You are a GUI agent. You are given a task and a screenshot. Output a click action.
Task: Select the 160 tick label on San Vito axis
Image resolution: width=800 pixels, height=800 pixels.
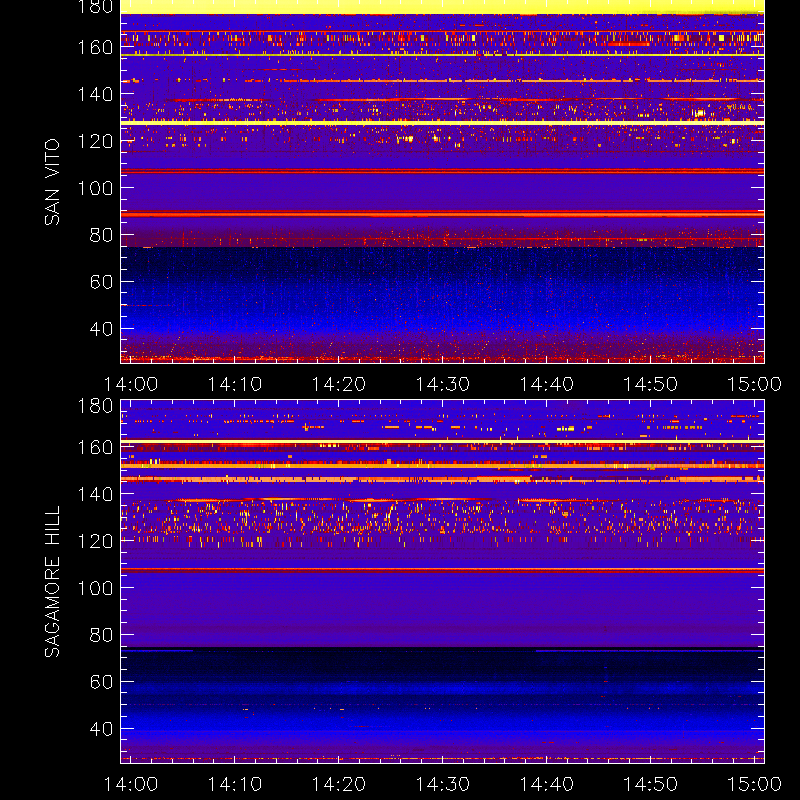pos(95,47)
